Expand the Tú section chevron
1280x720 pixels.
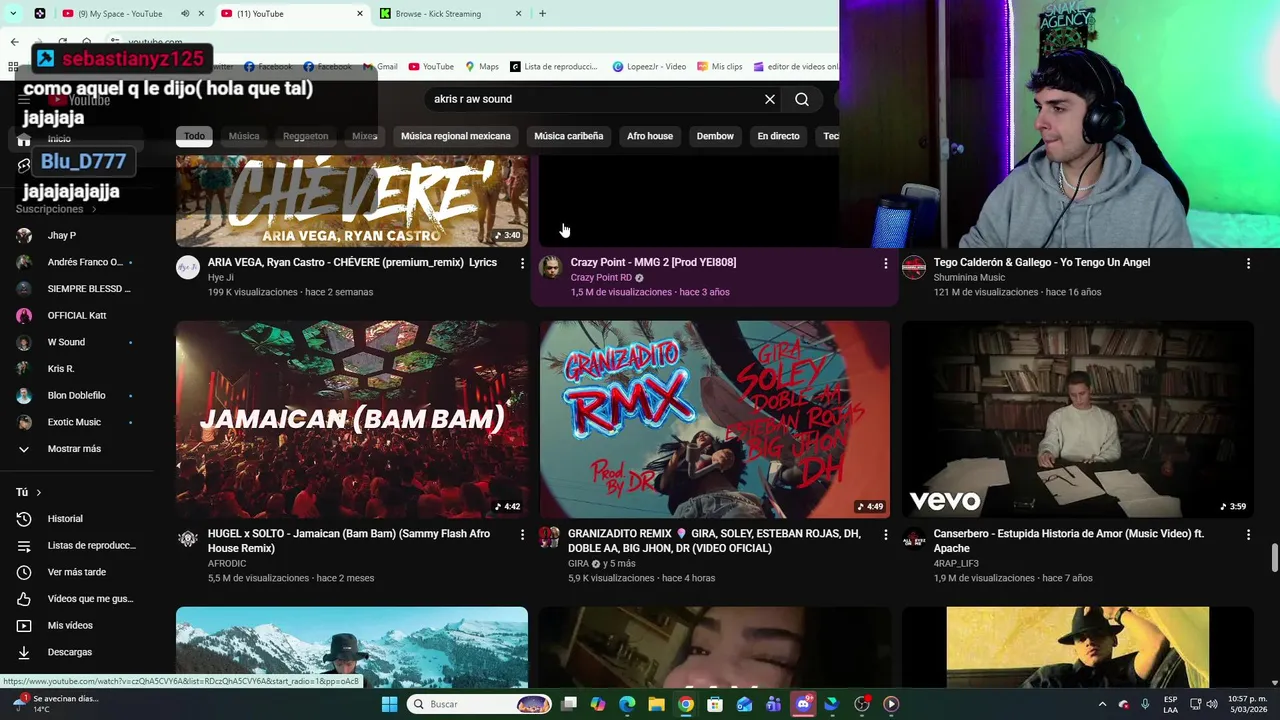click(39, 492)
